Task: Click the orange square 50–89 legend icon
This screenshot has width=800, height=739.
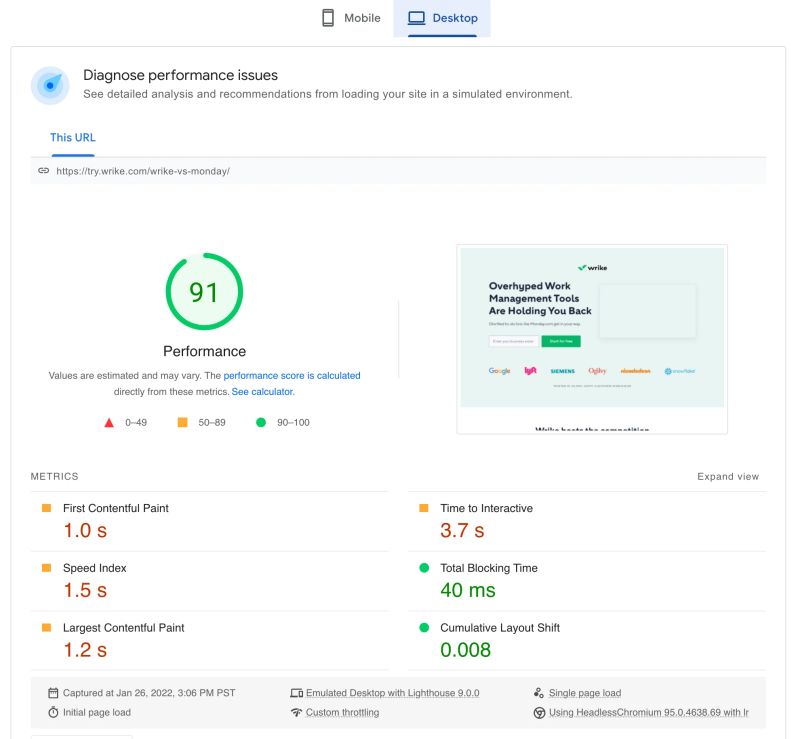Action: click(182, 422)
